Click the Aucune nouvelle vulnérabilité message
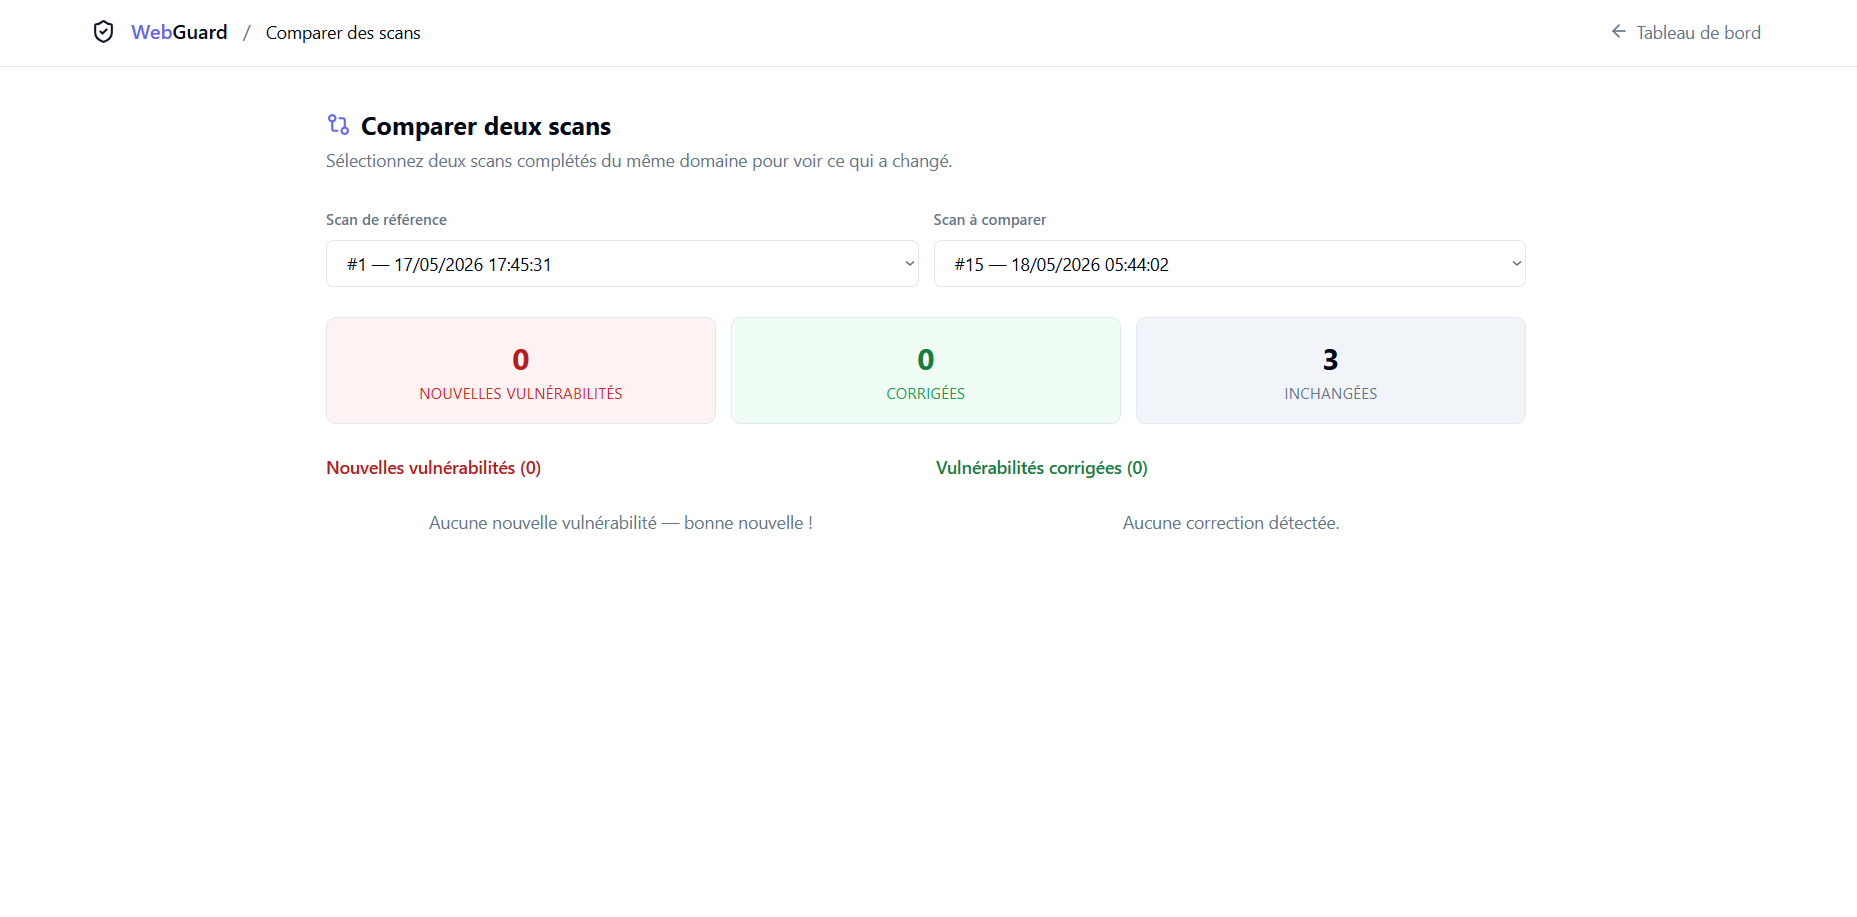Screen dimensions: 1857x917 tap(621, 523)
